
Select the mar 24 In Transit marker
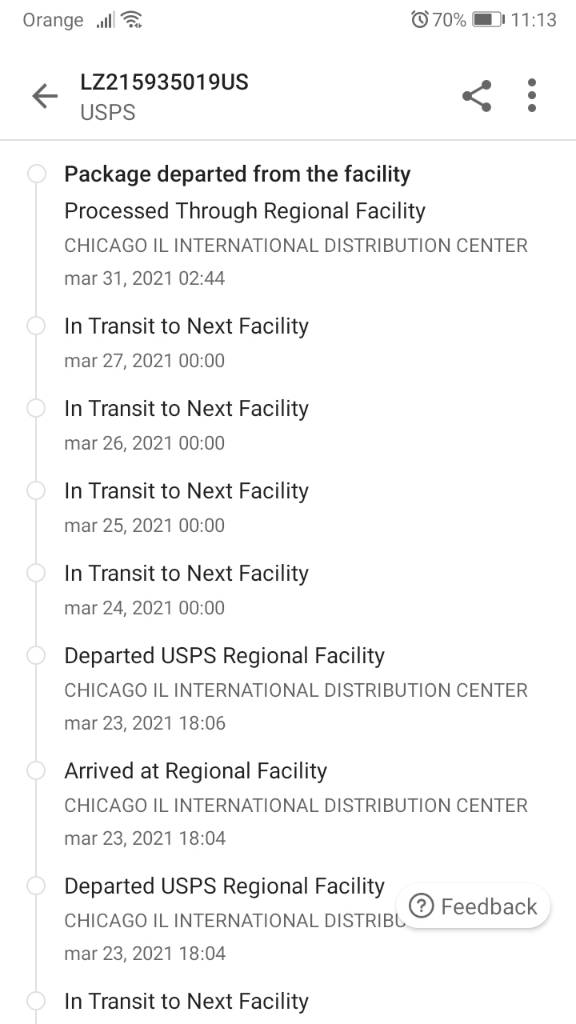pos(37,573)
